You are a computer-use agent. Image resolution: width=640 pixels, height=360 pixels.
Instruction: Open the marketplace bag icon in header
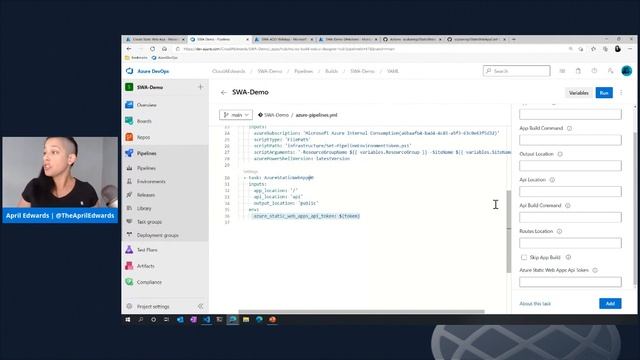click(578, 71)
